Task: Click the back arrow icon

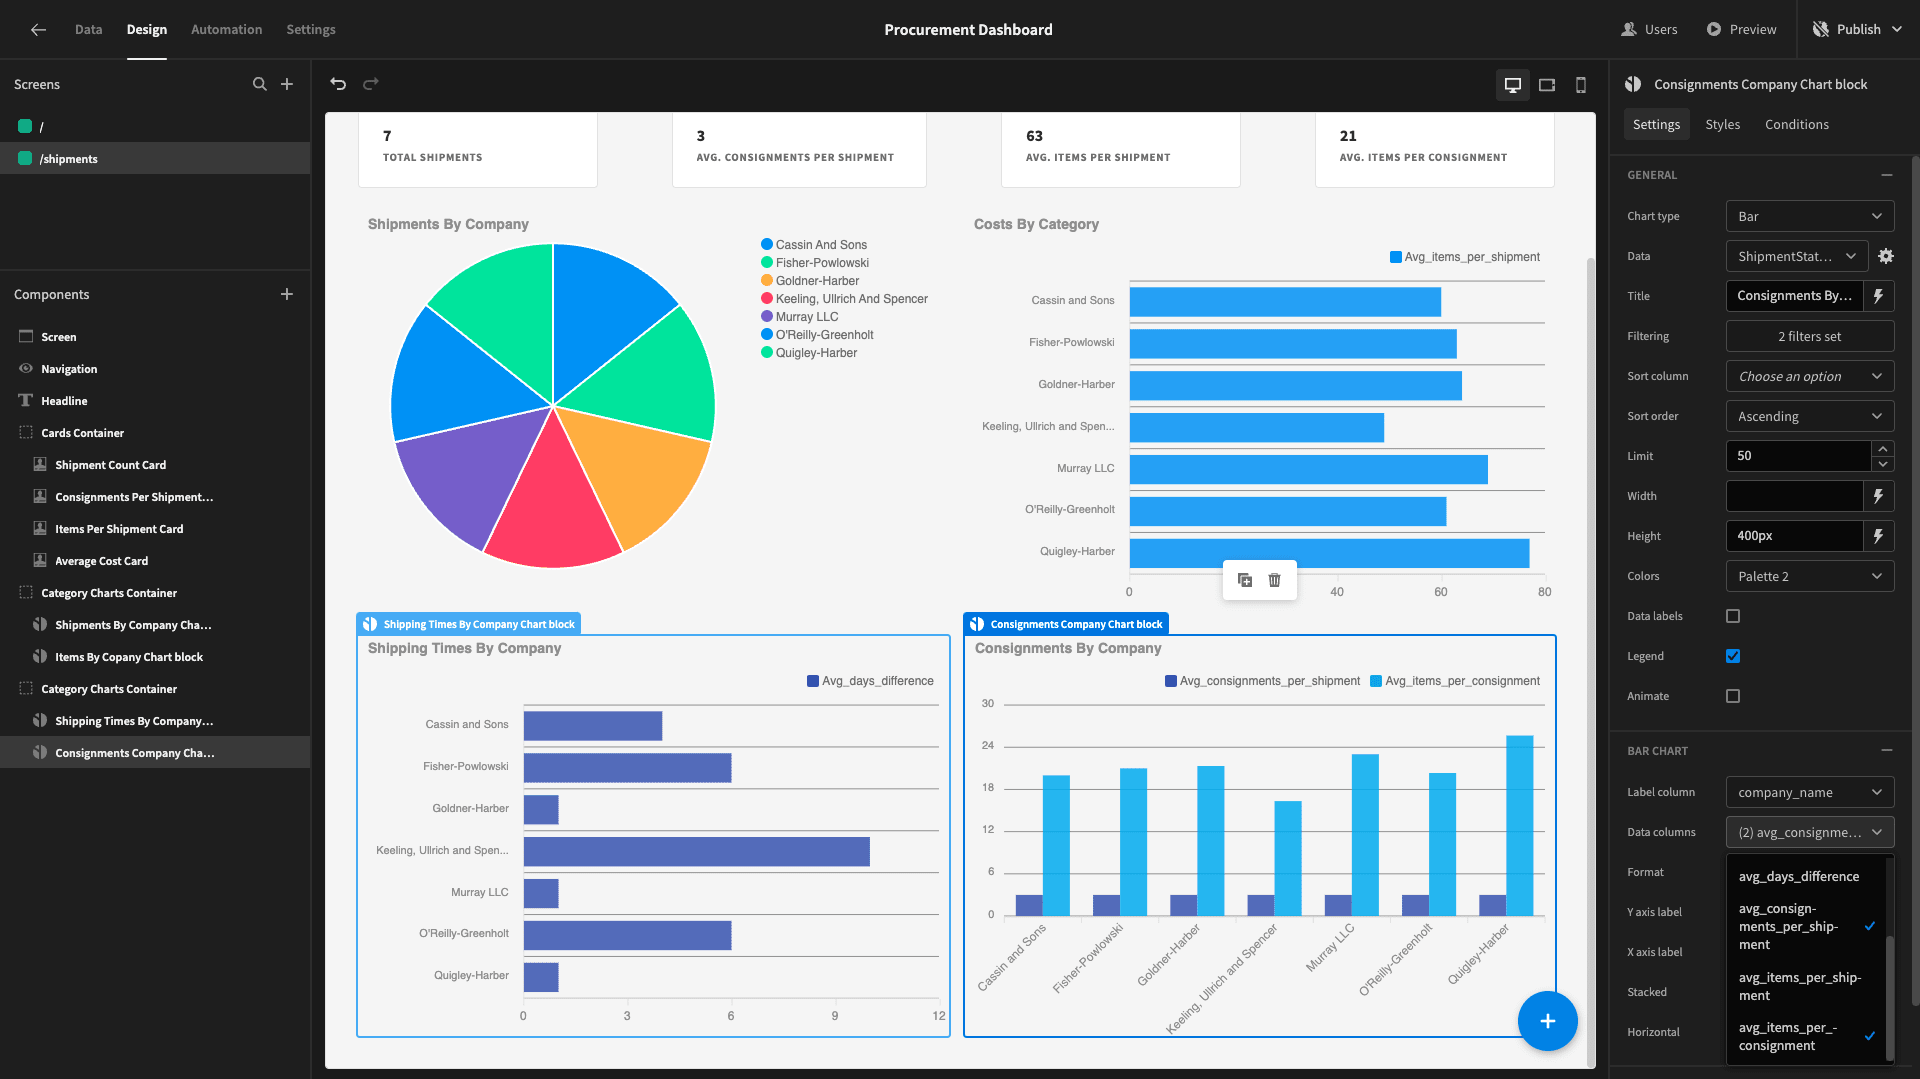Action: pos(38,30)
